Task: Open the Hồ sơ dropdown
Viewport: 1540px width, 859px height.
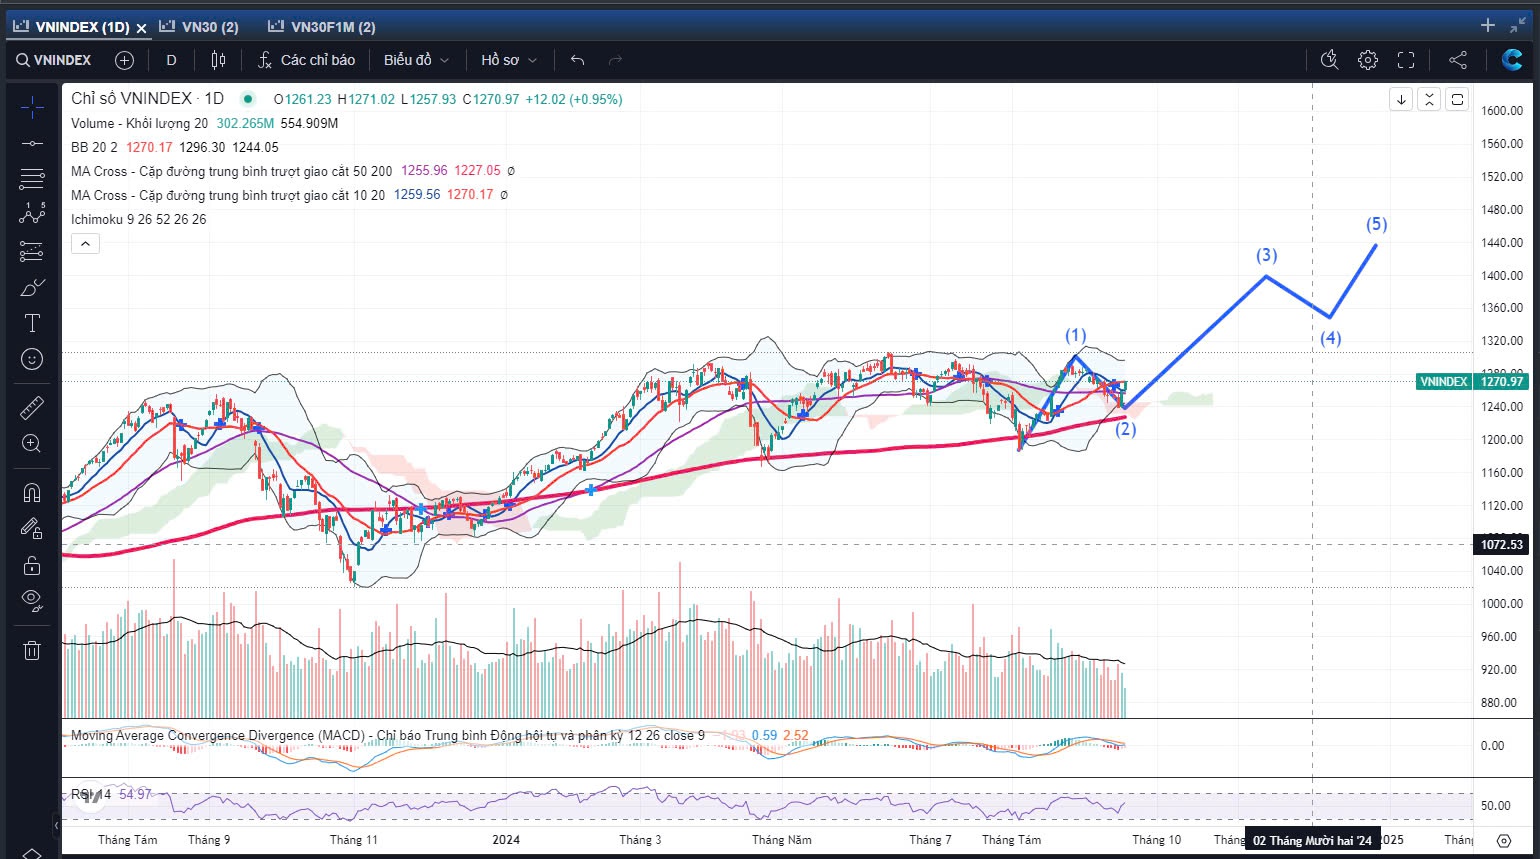Action: coord(509,60)
